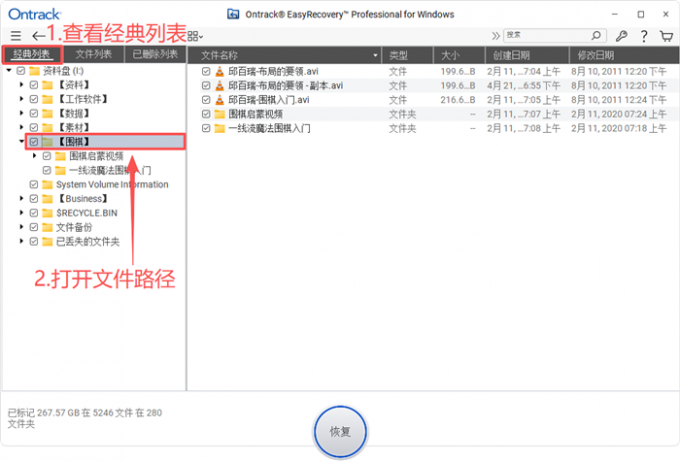Open the help question mark
Image resolution: width=680 pixels, height=461 pixels.
coord(644,36)
